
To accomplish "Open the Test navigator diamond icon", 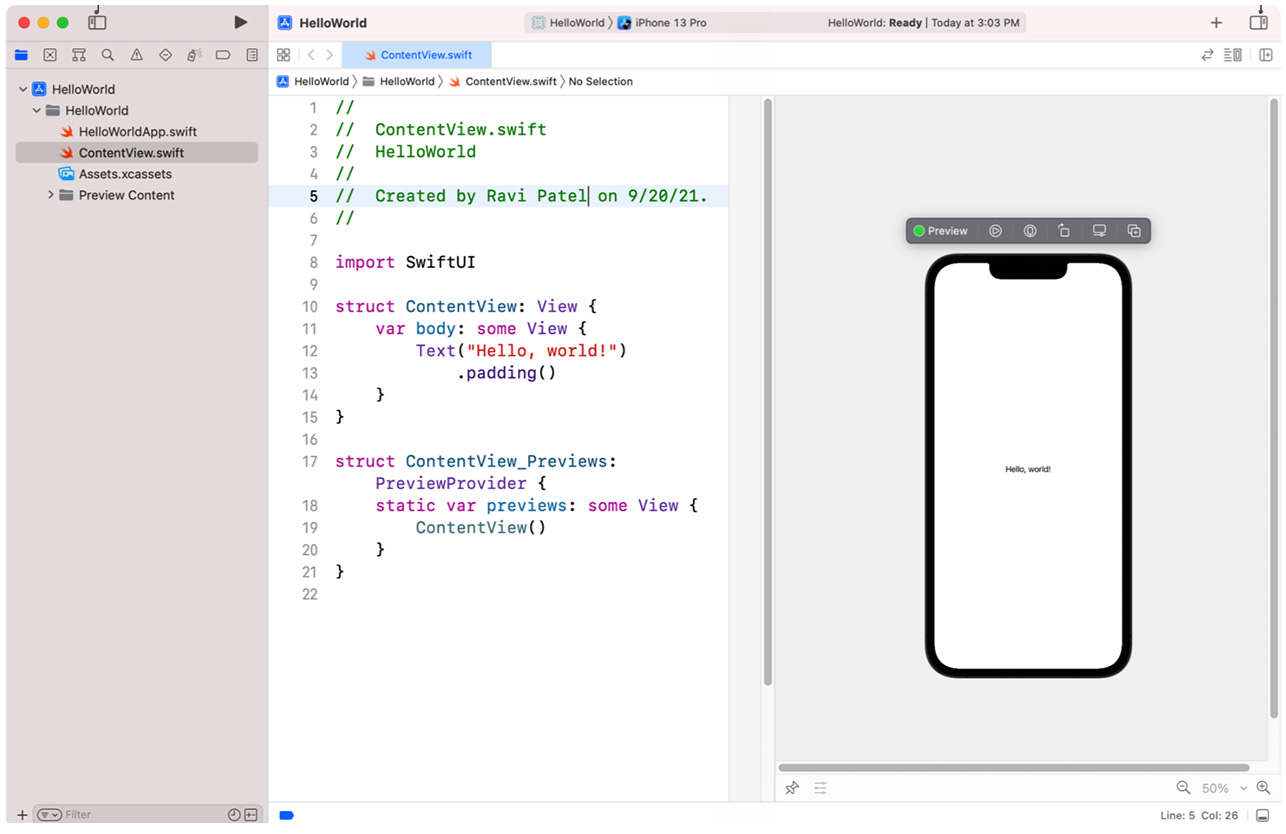I will 166,55.
